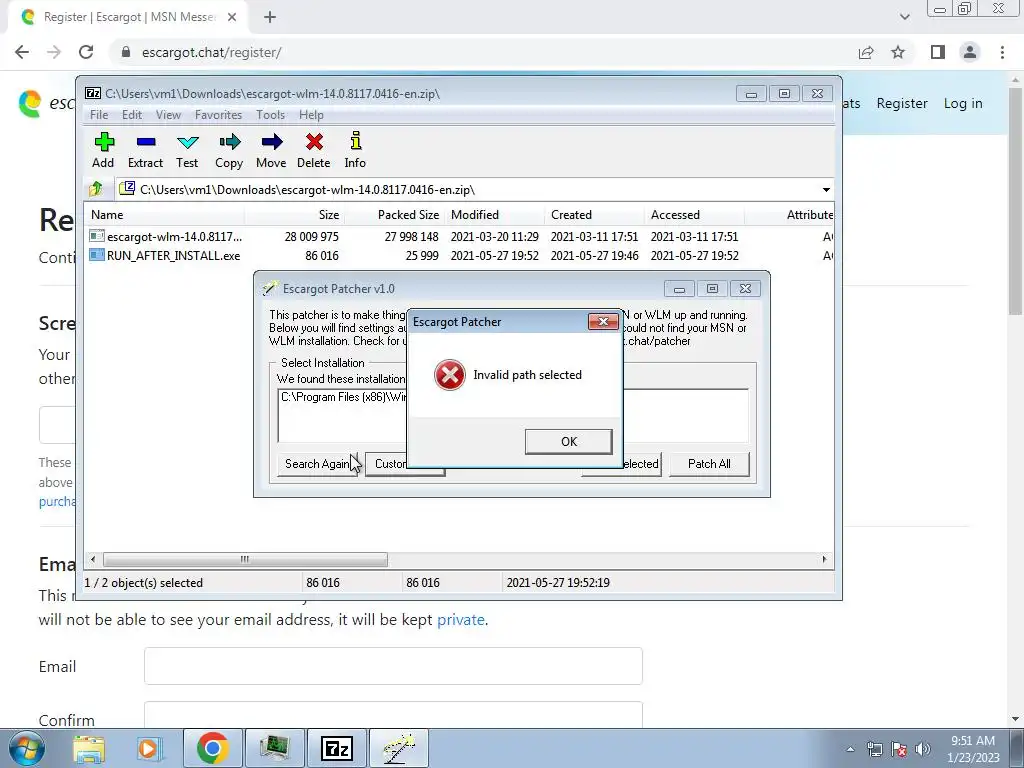Viewport: 1024px width, 768px height.
Task: Open the 7-Zip Tools menu
Action: click(x=270, y=115)
